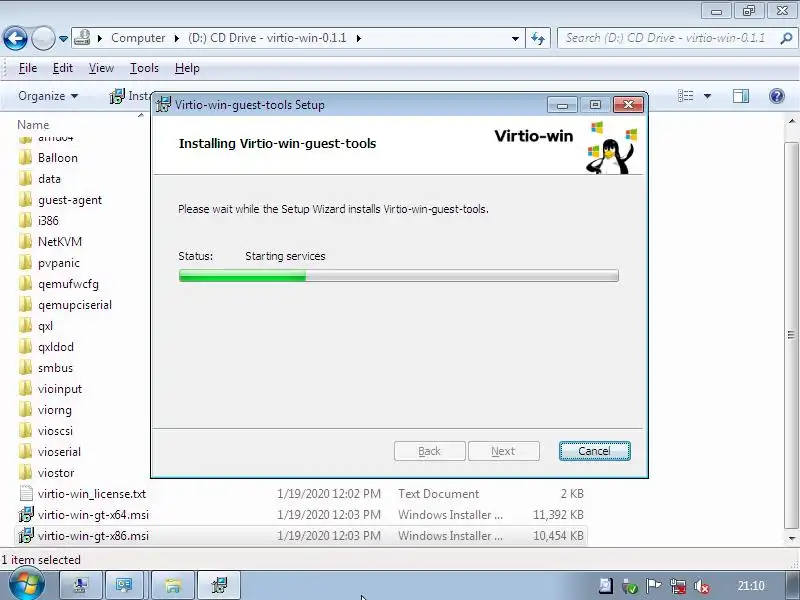This screenshot has width=800, height=600.
Task: Select the qemupciserial folder
Action: [x=74, y=305]
